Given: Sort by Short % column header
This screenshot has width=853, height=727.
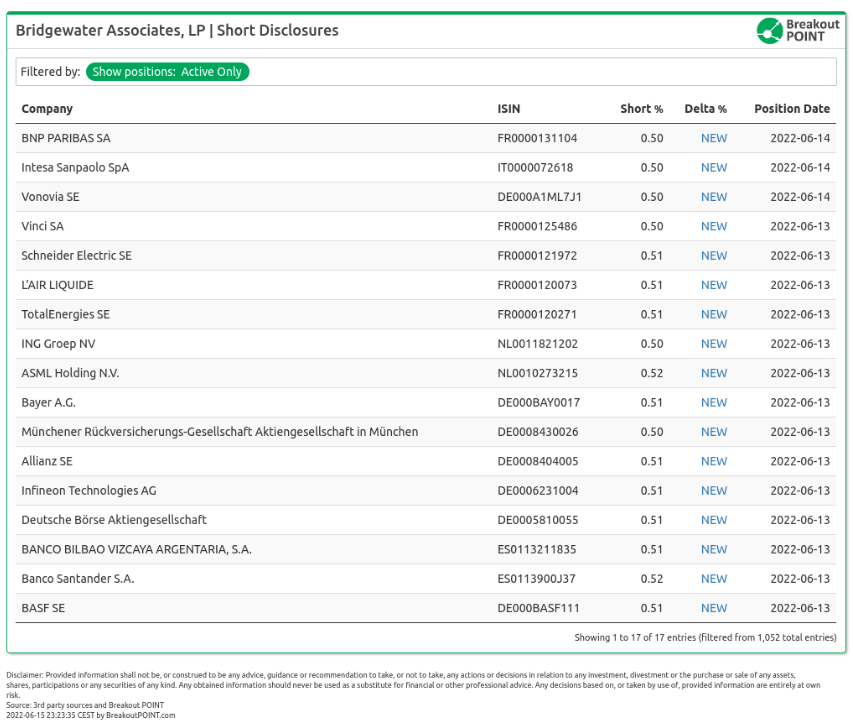Looking at the screenshot, I should coord(641,109).
